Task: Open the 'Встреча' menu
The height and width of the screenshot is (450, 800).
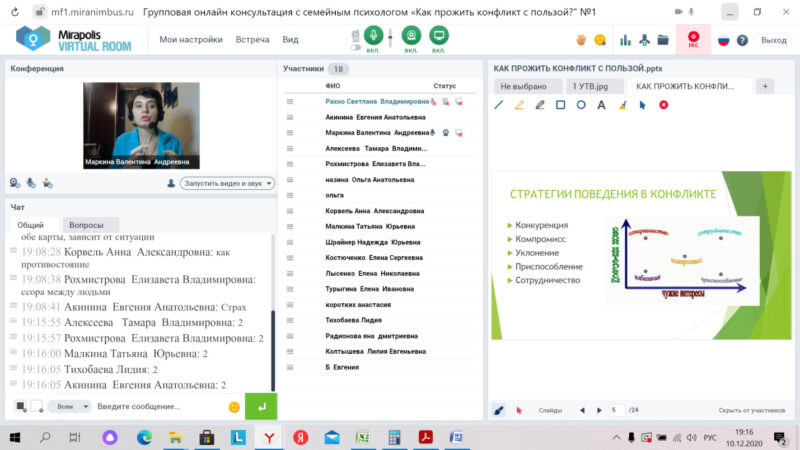Action: 252,39
